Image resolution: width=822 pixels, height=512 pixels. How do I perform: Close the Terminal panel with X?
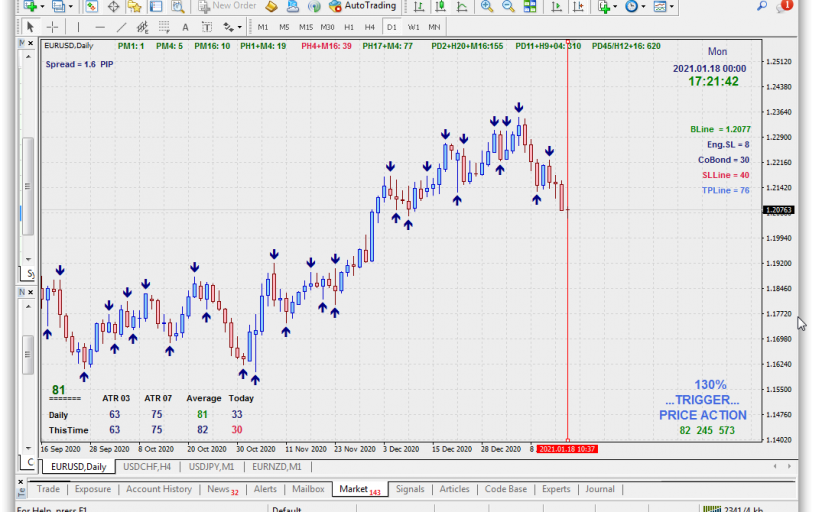[x=20, y=482]
